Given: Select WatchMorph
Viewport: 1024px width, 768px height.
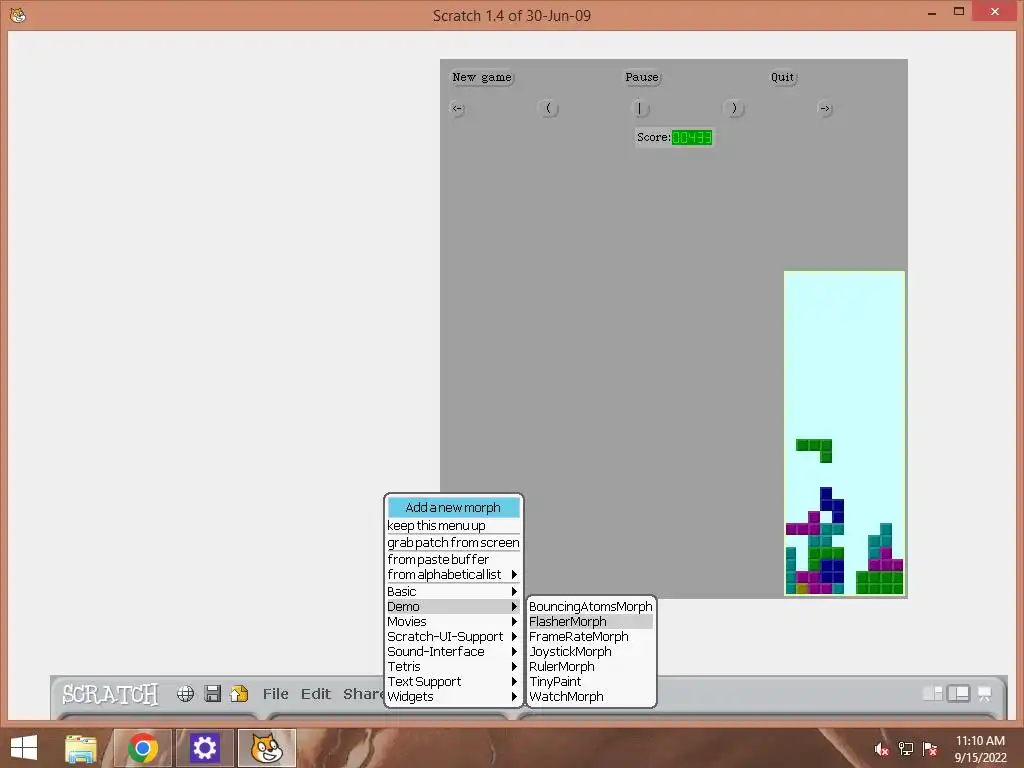Looking at the screenshot, I should (590, 697).
